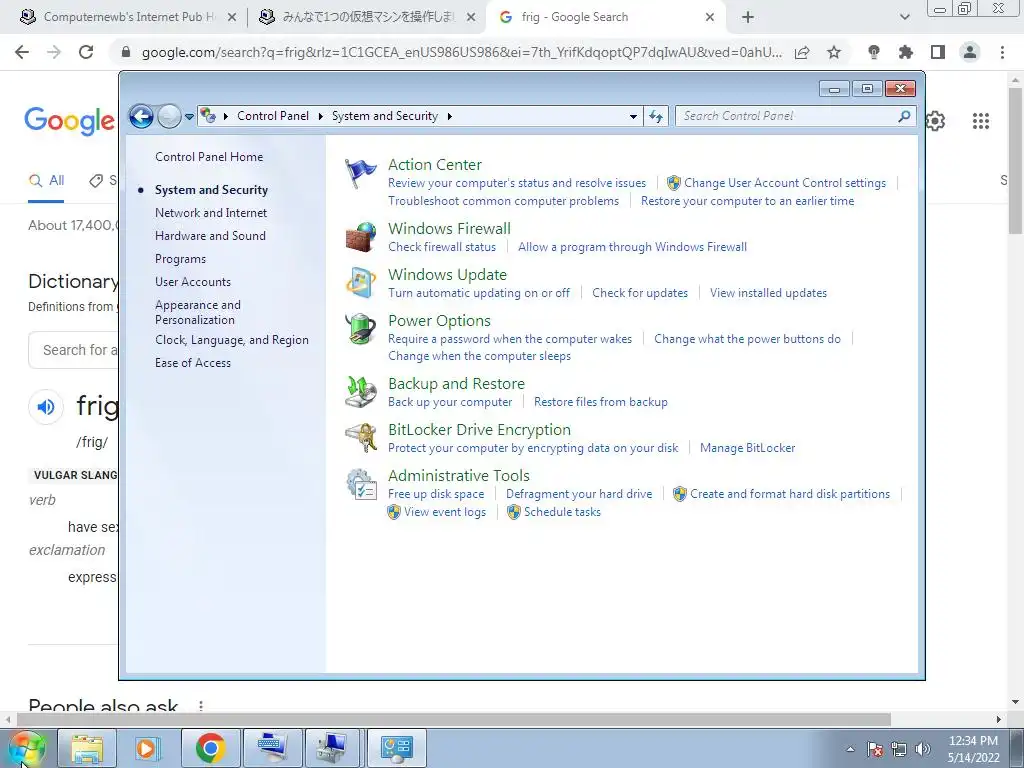Image resolution: width=1024 pixels, height=768 pixels.
Task: Open the Windows Start orb
Action: coord(27,748)
